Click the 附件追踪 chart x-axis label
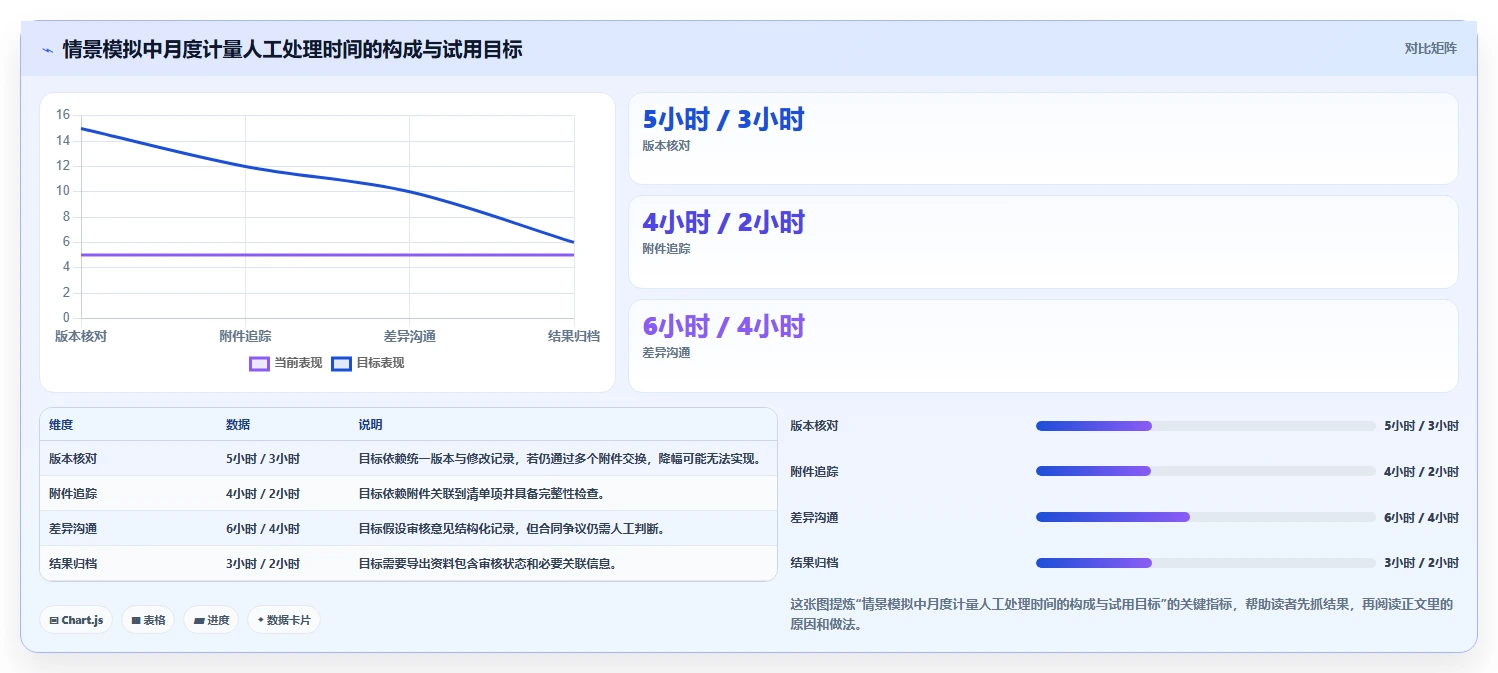Screen dimensions: 1498x673 click(x=245, y=336)
